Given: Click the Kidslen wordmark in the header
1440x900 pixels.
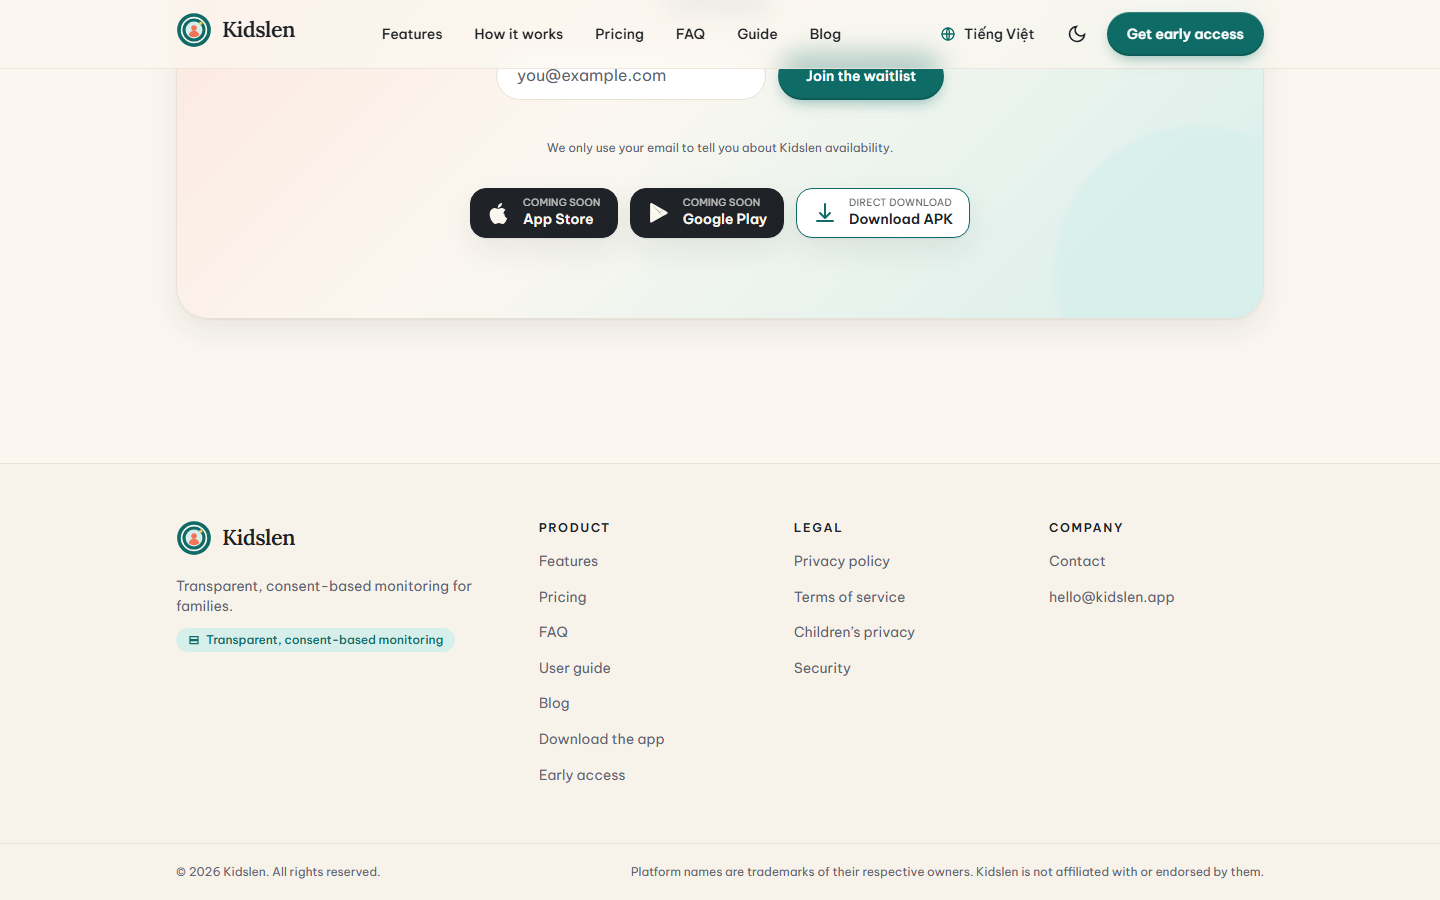Looking at the screenshot, I should coord(259,30).
